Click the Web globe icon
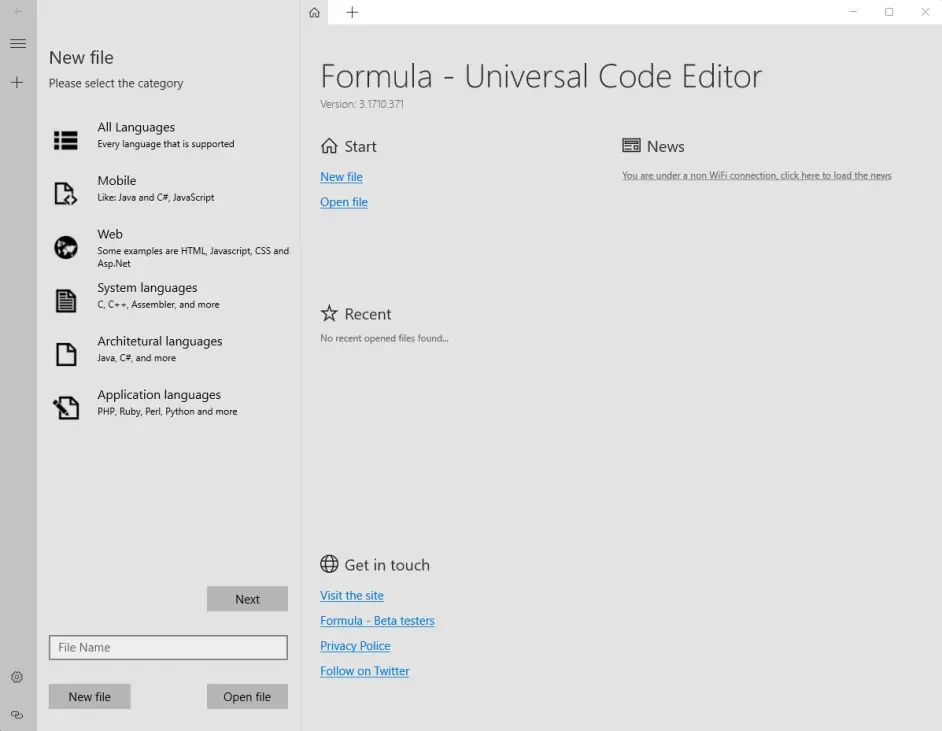This screenshot has width=942, height=731. point(66,247)
